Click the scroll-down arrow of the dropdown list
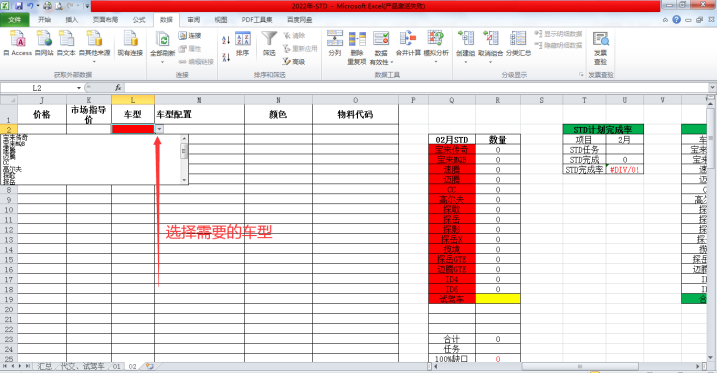The width and height of the screenshot is (718, 374). [x=185, y=180]
